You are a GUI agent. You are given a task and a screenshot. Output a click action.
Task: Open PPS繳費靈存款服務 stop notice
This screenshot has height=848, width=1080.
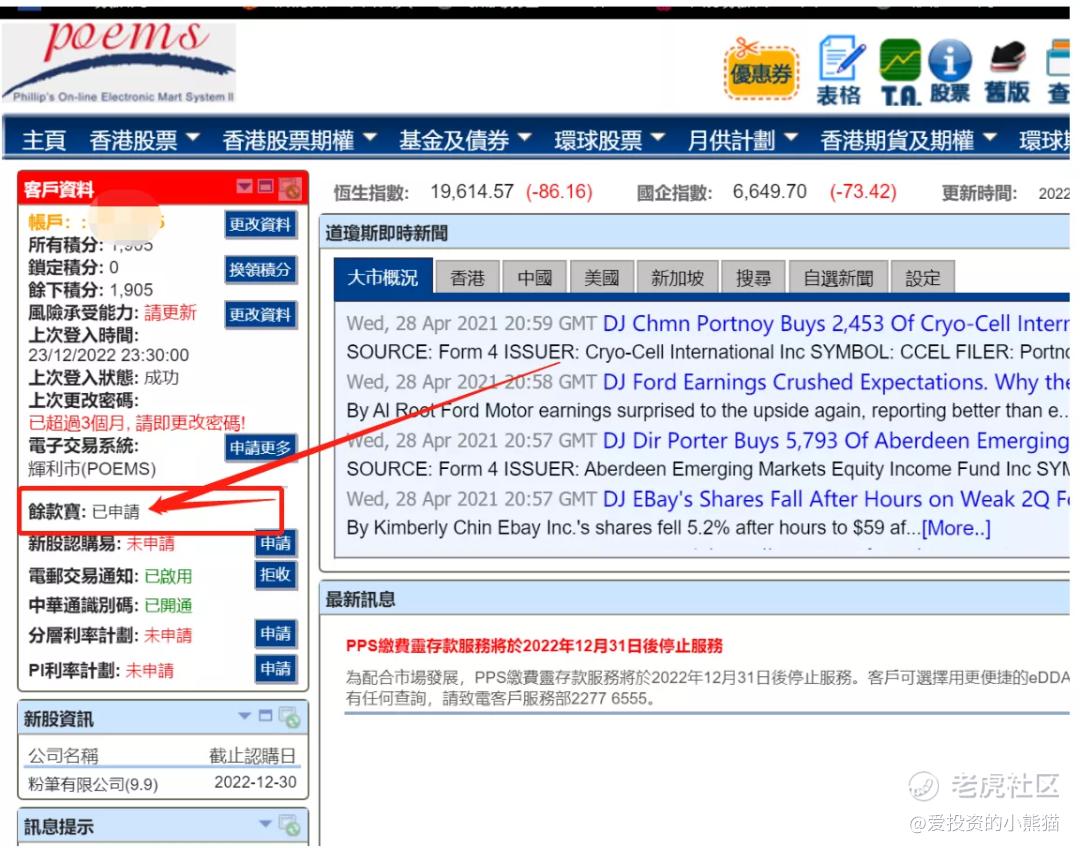coord(534,645)
